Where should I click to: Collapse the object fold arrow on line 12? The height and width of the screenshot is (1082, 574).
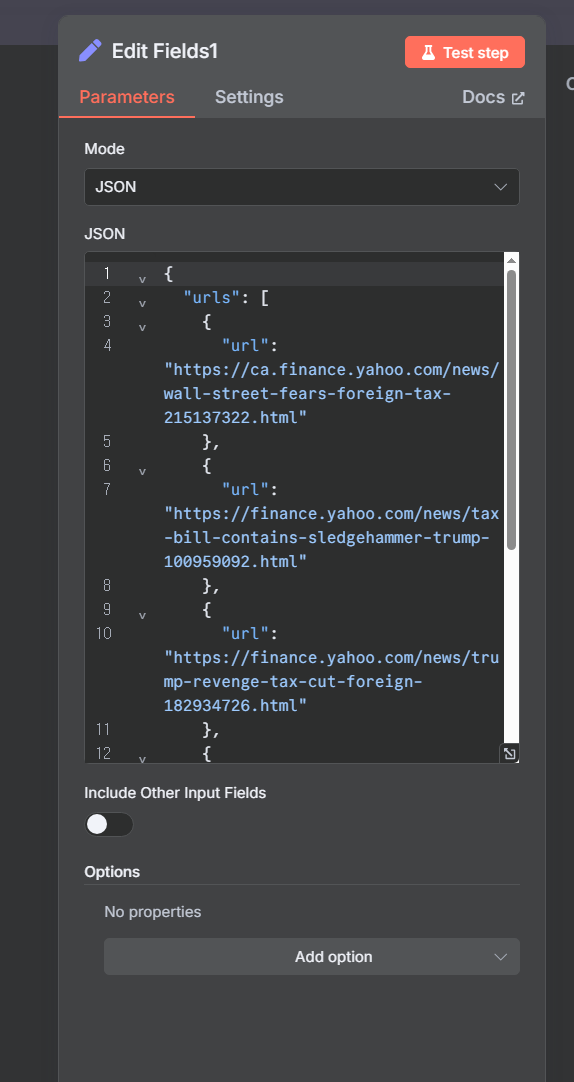point(142,758)
